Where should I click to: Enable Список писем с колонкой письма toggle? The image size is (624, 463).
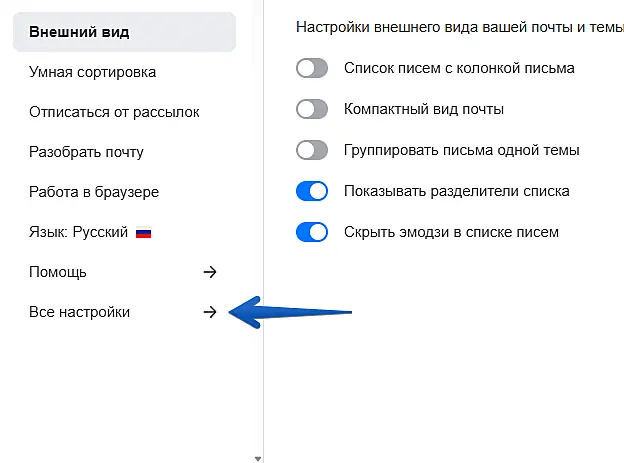[312, 68]
